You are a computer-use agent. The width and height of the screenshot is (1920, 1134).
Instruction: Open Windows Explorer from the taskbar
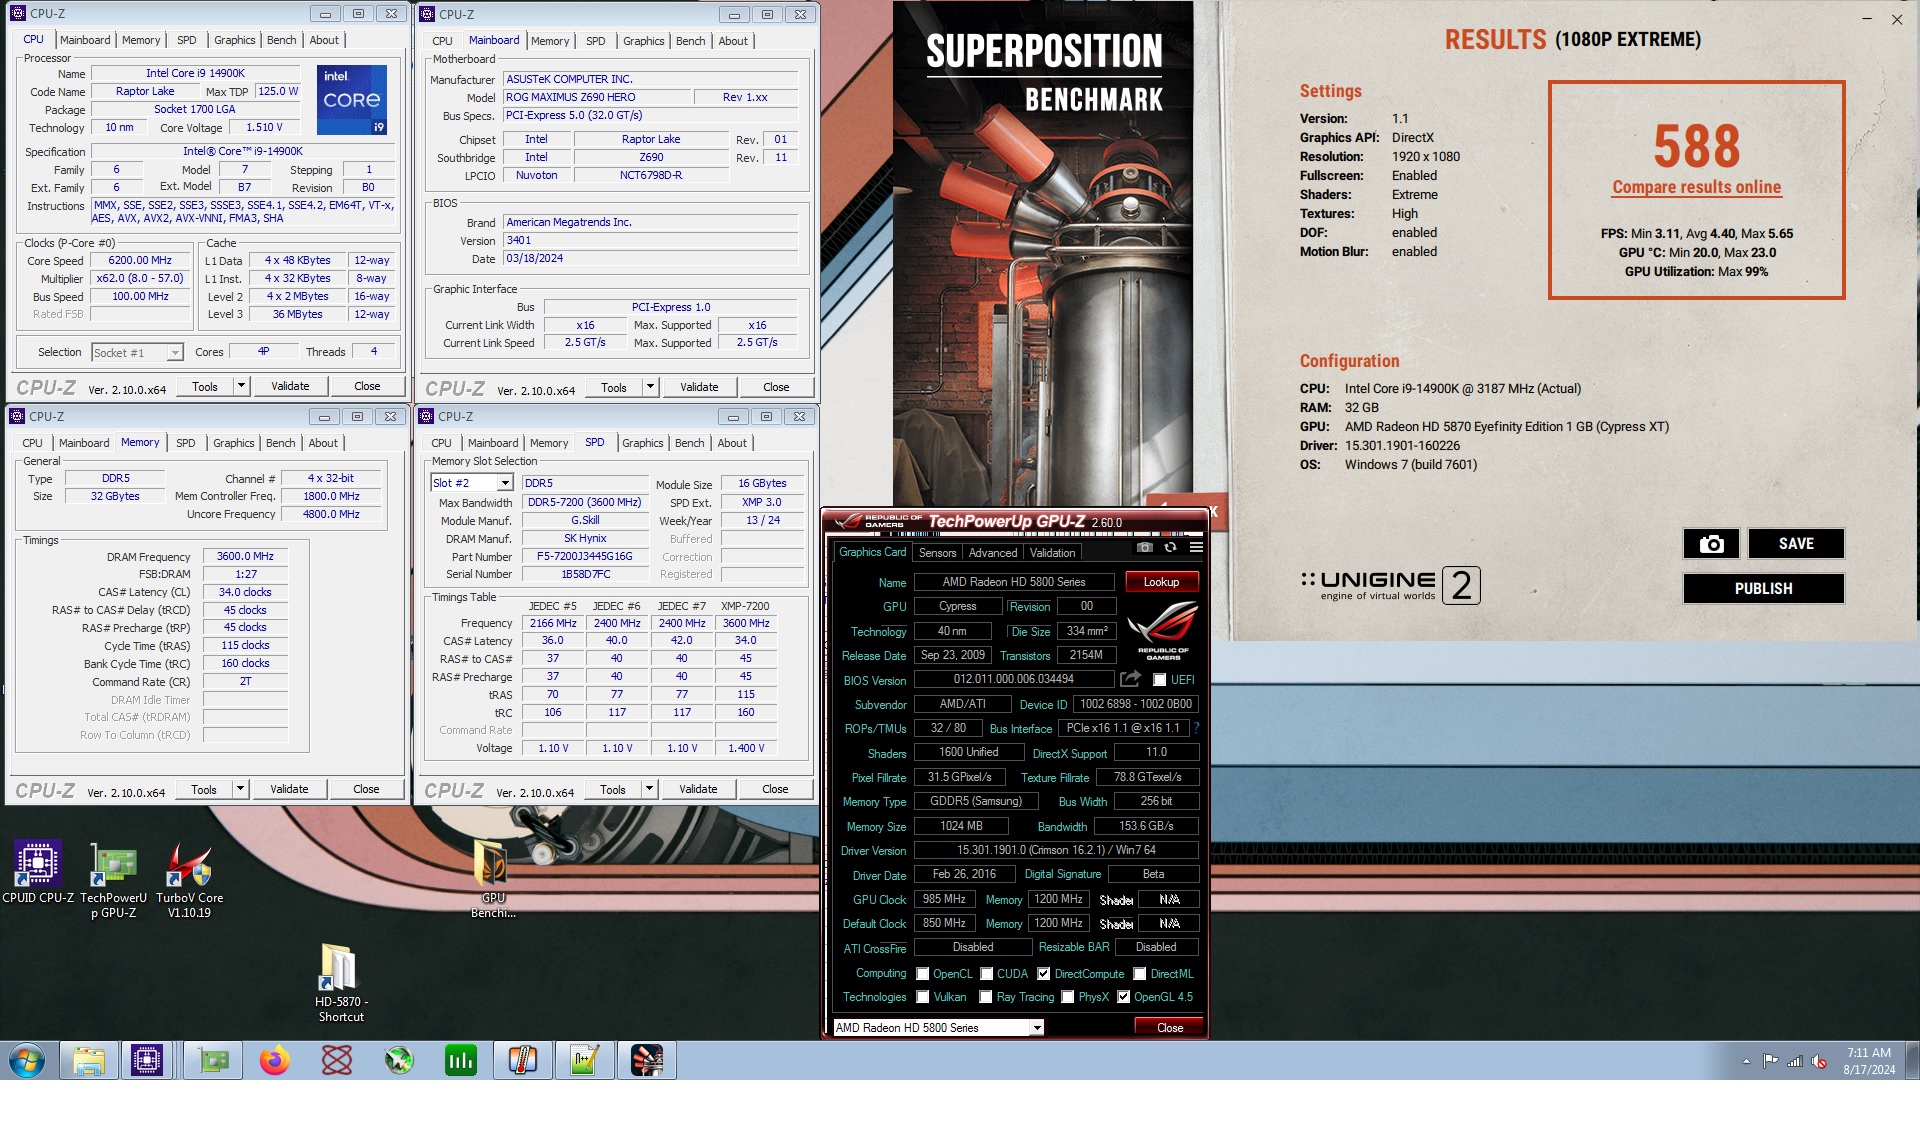[x=89, y=1060]
